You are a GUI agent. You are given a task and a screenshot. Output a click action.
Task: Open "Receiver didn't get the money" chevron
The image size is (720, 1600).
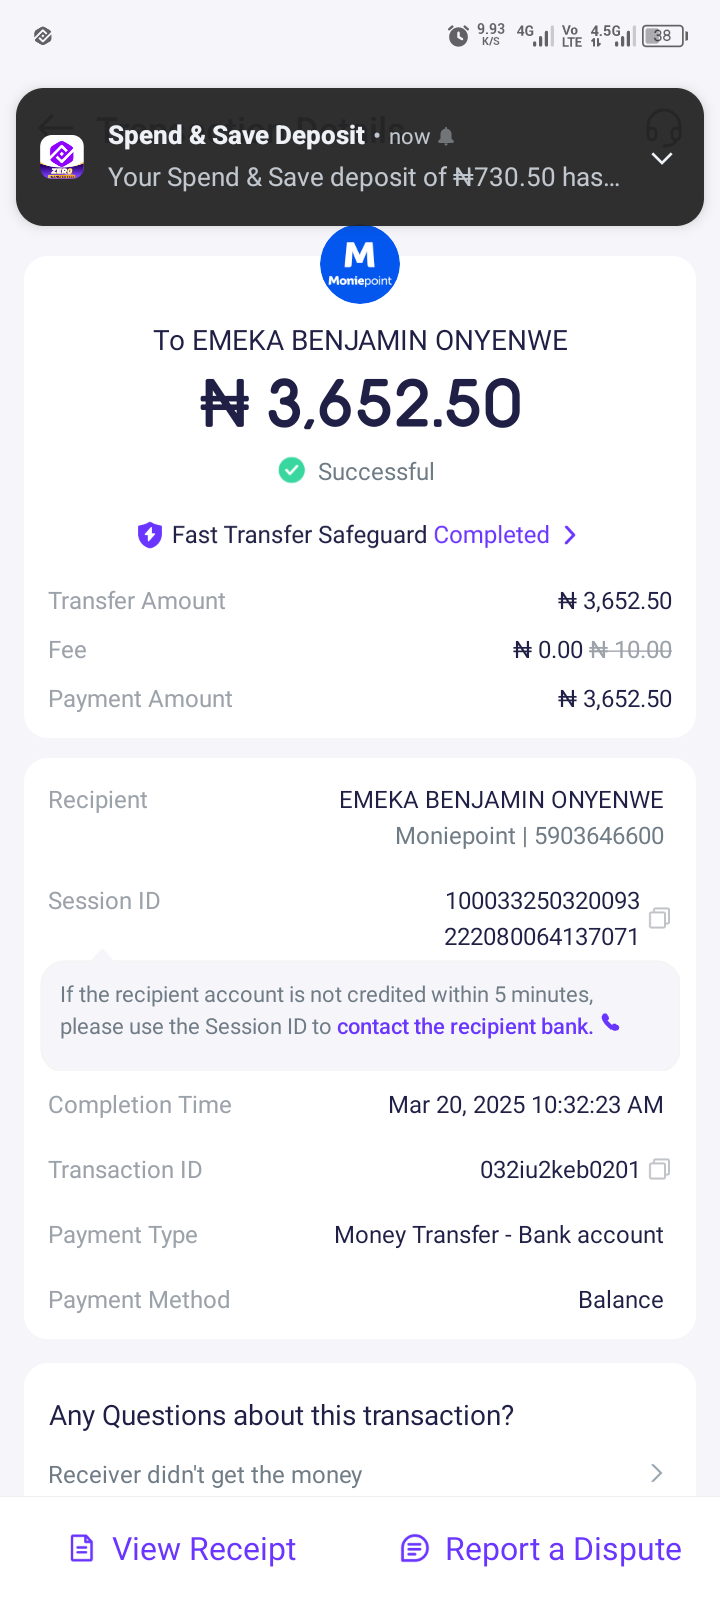[656, 1473]
